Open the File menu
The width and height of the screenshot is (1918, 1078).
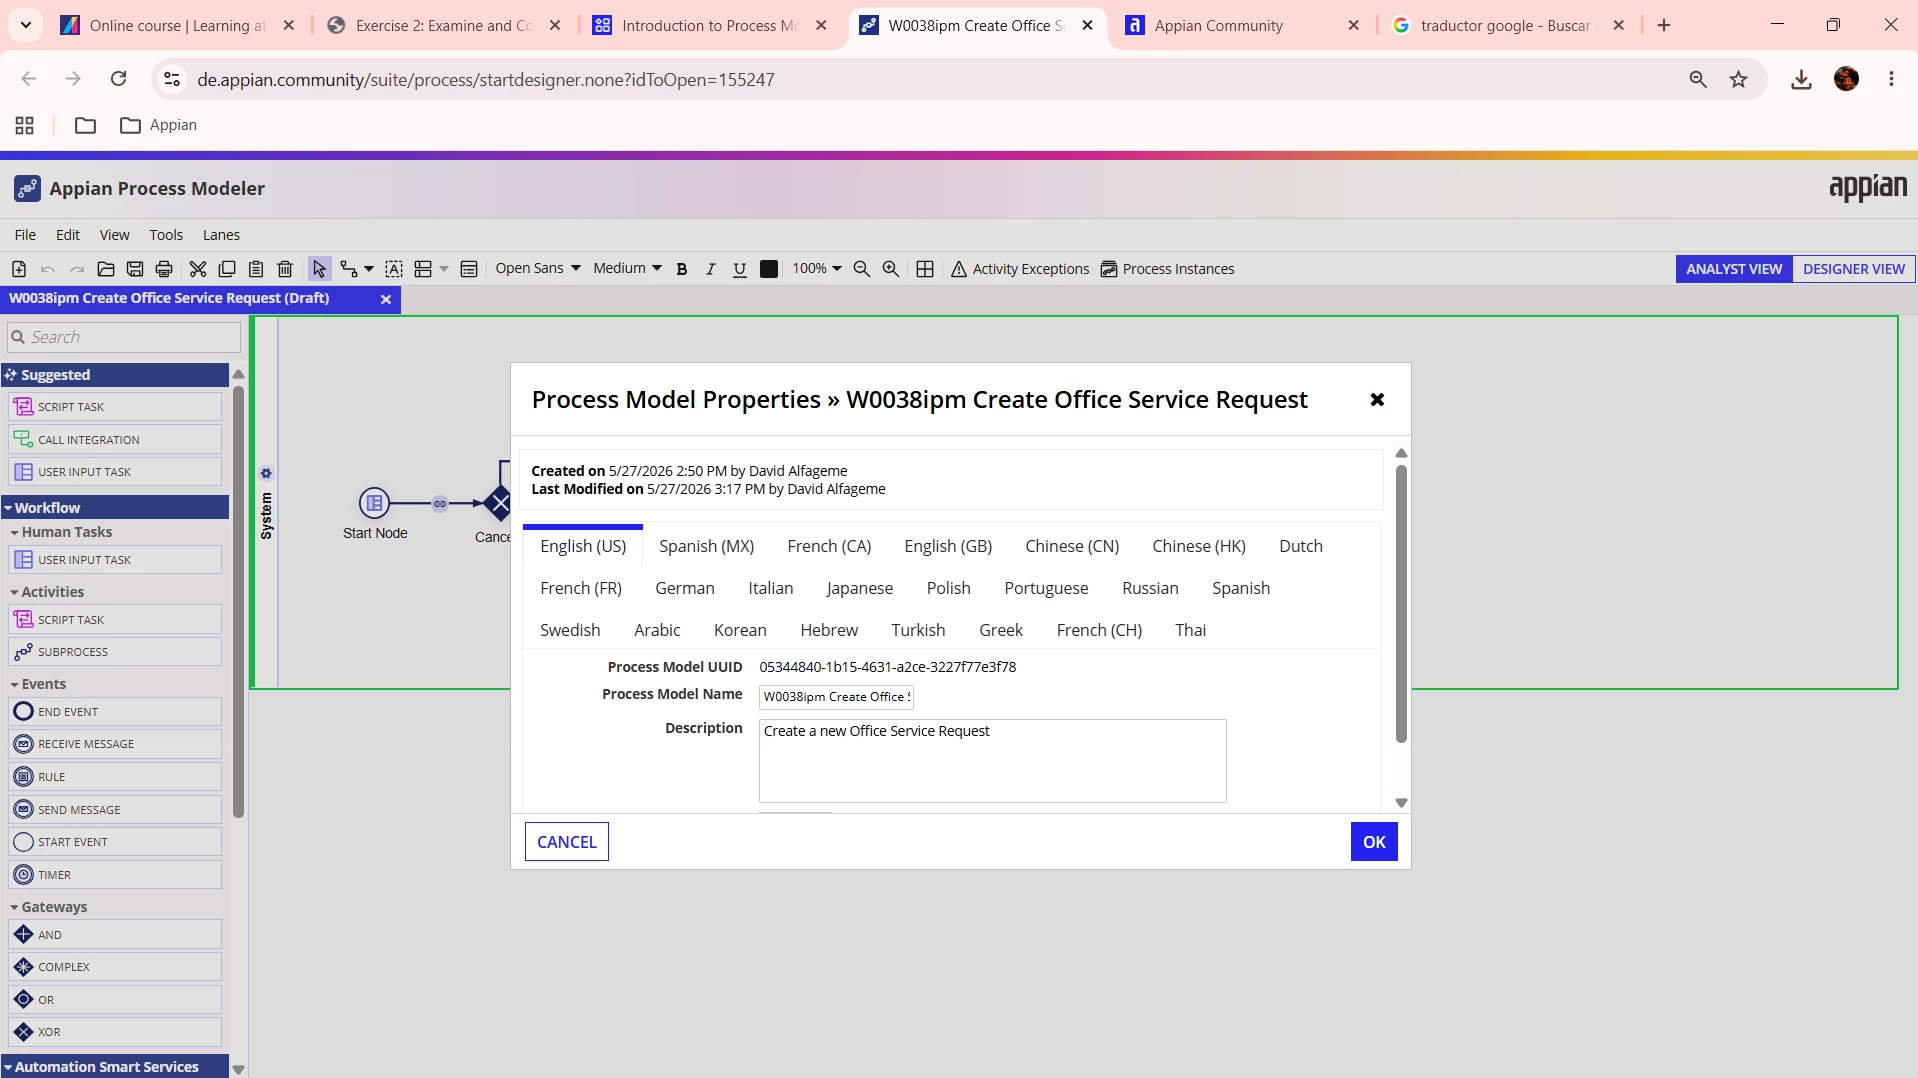(x=25, y=235)
